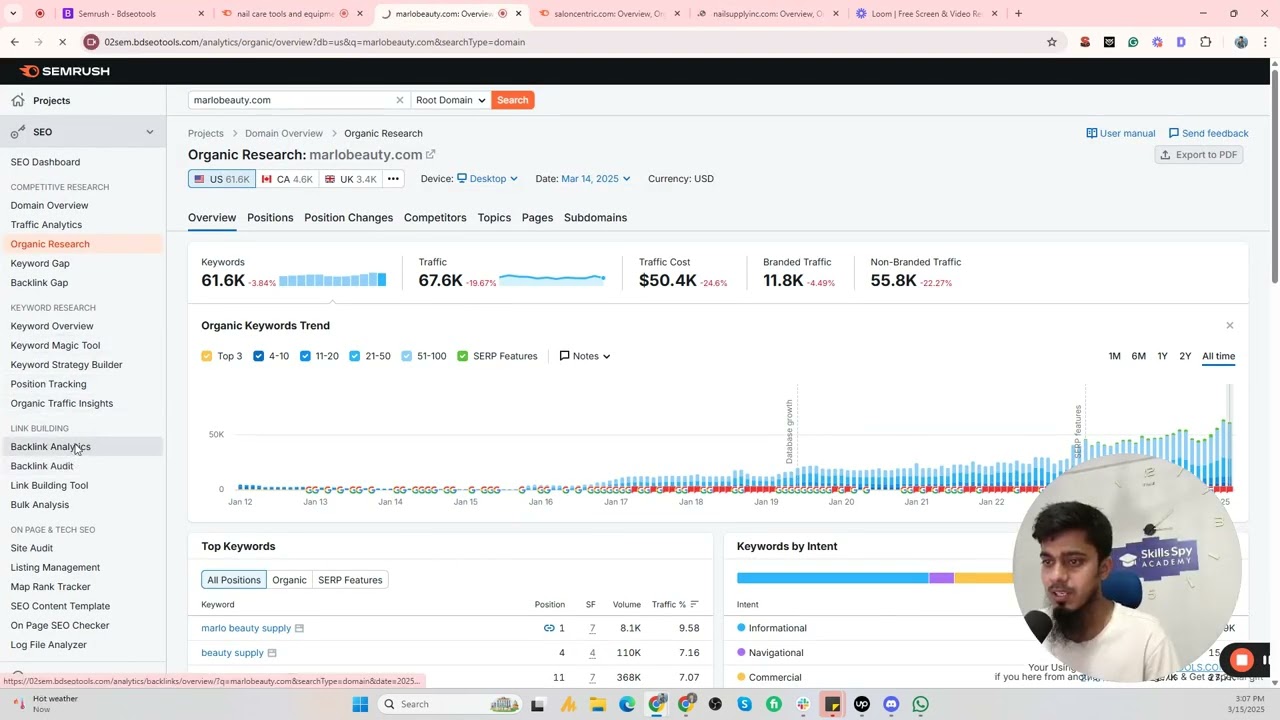1280x720 pixels.
Task: Open Microsoft Edge from the taskbar
Action: (x=627, y=704)
